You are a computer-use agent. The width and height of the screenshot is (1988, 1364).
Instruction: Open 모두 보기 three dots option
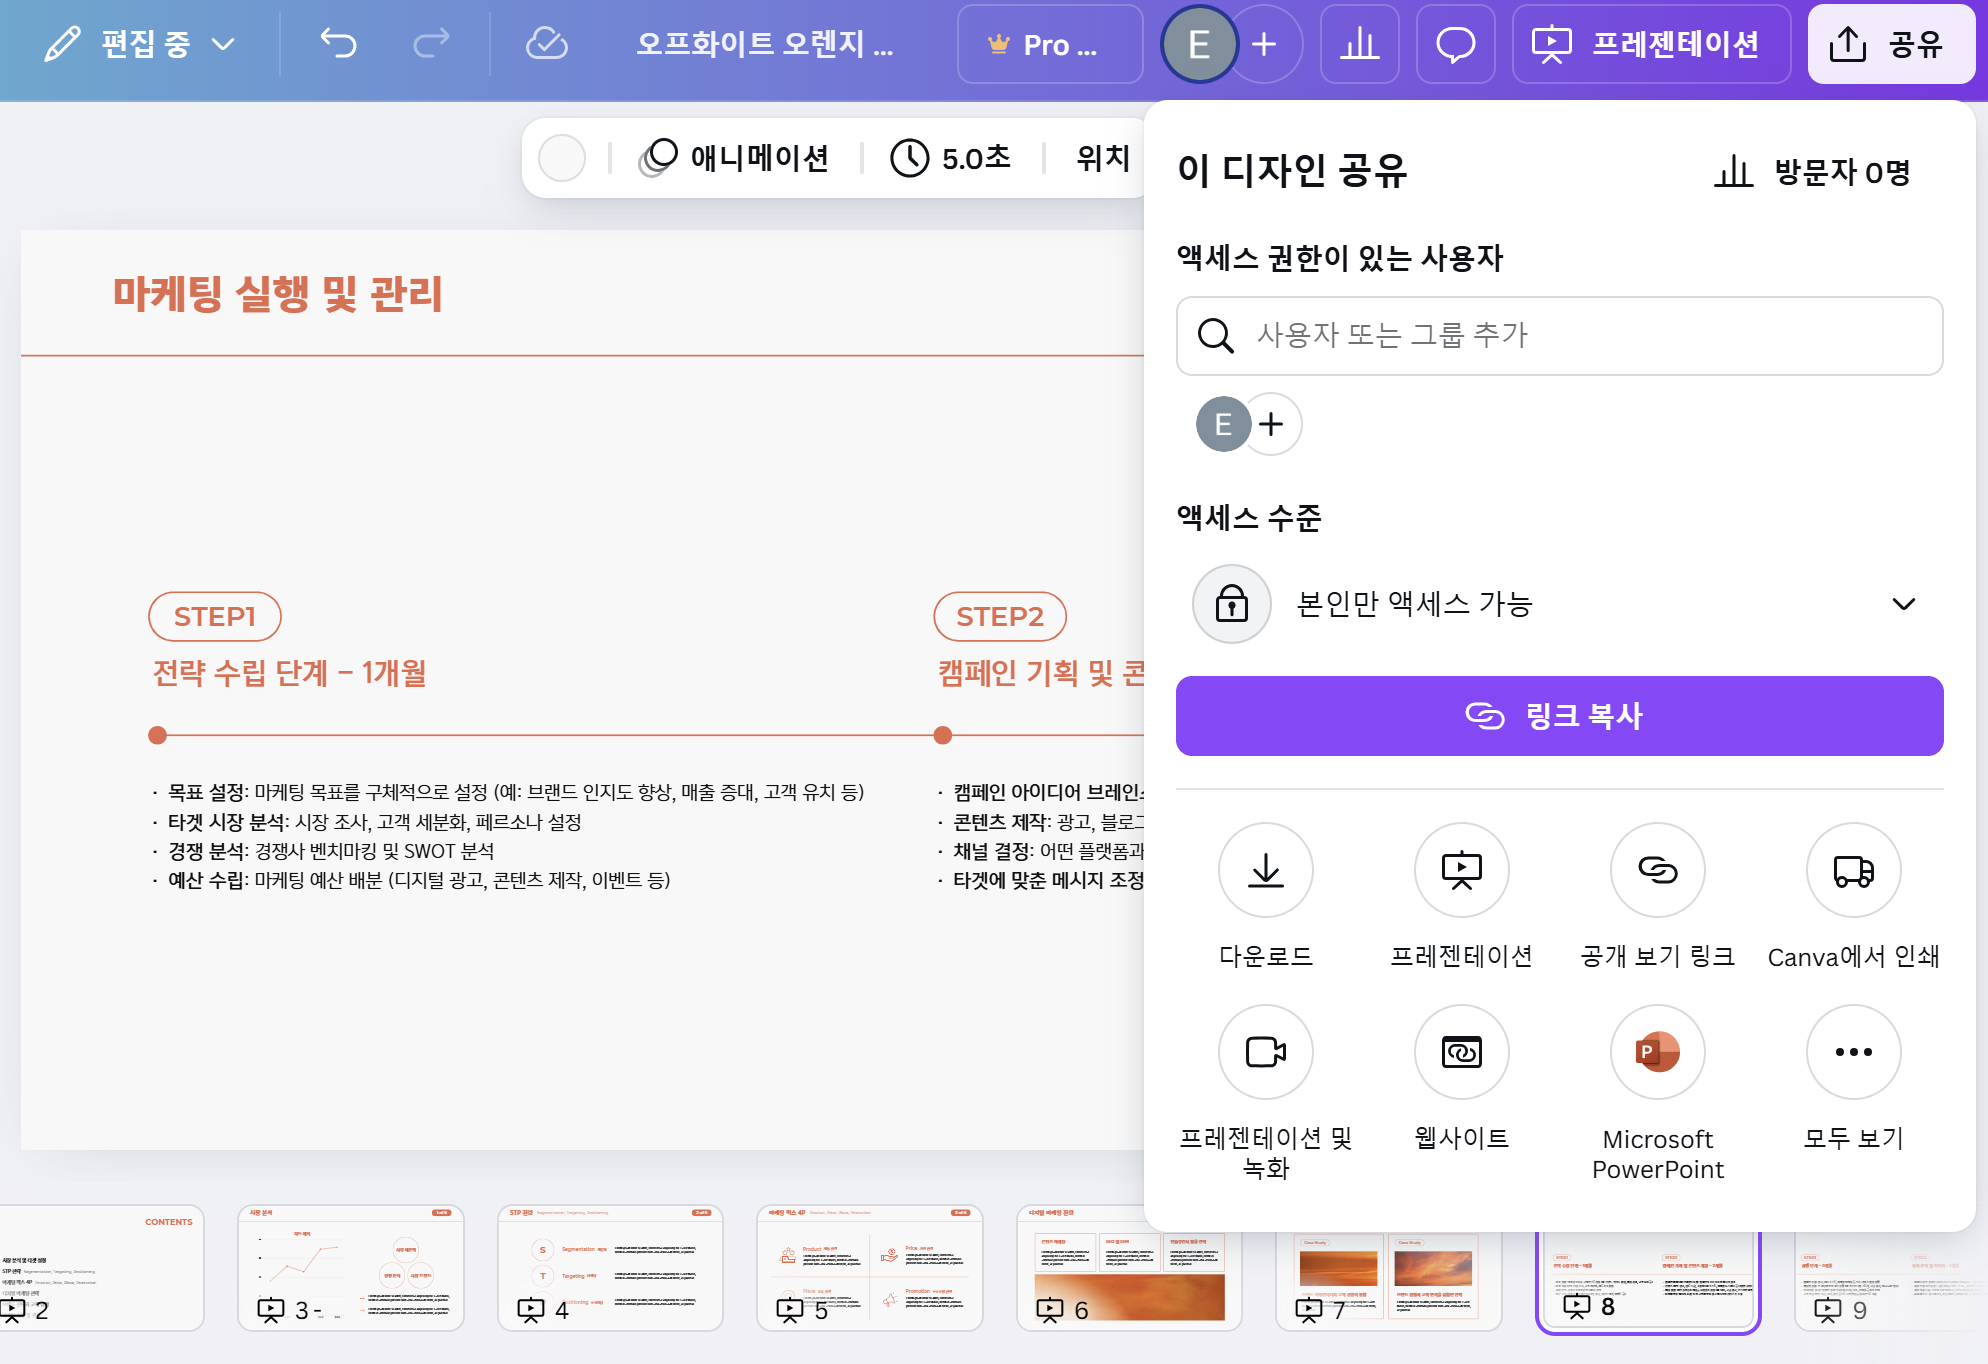pyautogui.click(x=1854, y=1052)
